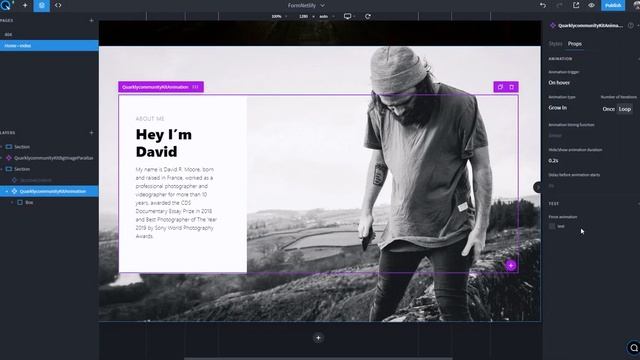Select the Home - index page
The height and width of the screenshot is (360, 640).
[x=49, y=46]
